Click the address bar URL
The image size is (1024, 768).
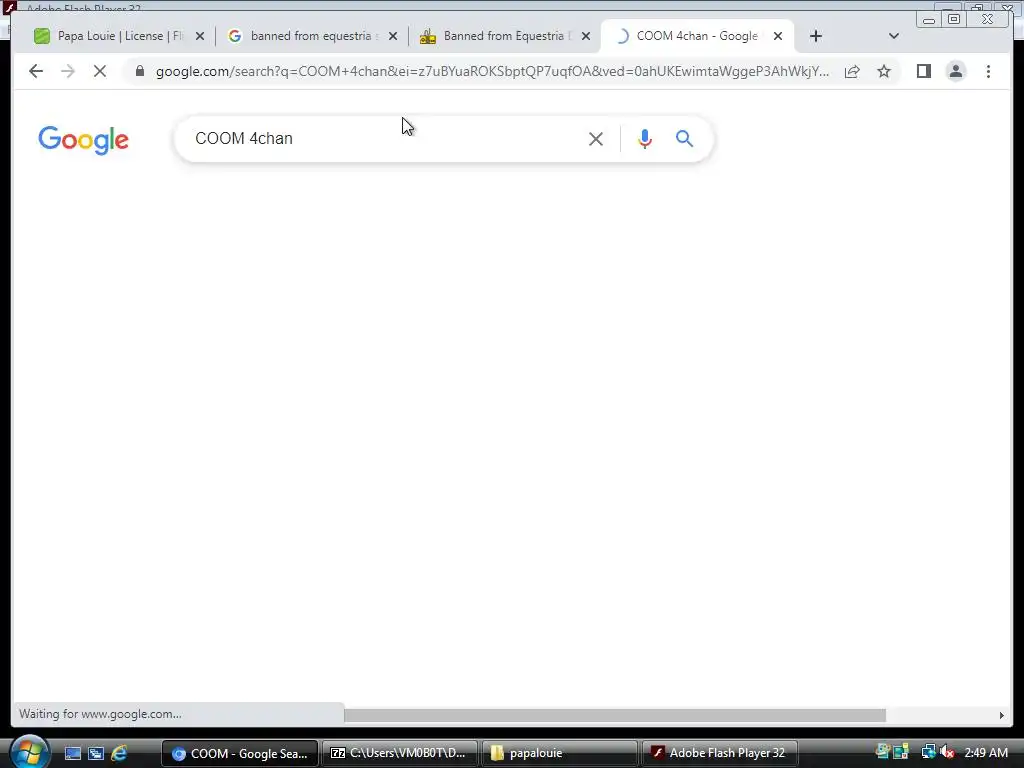click(x=492, y=71)
